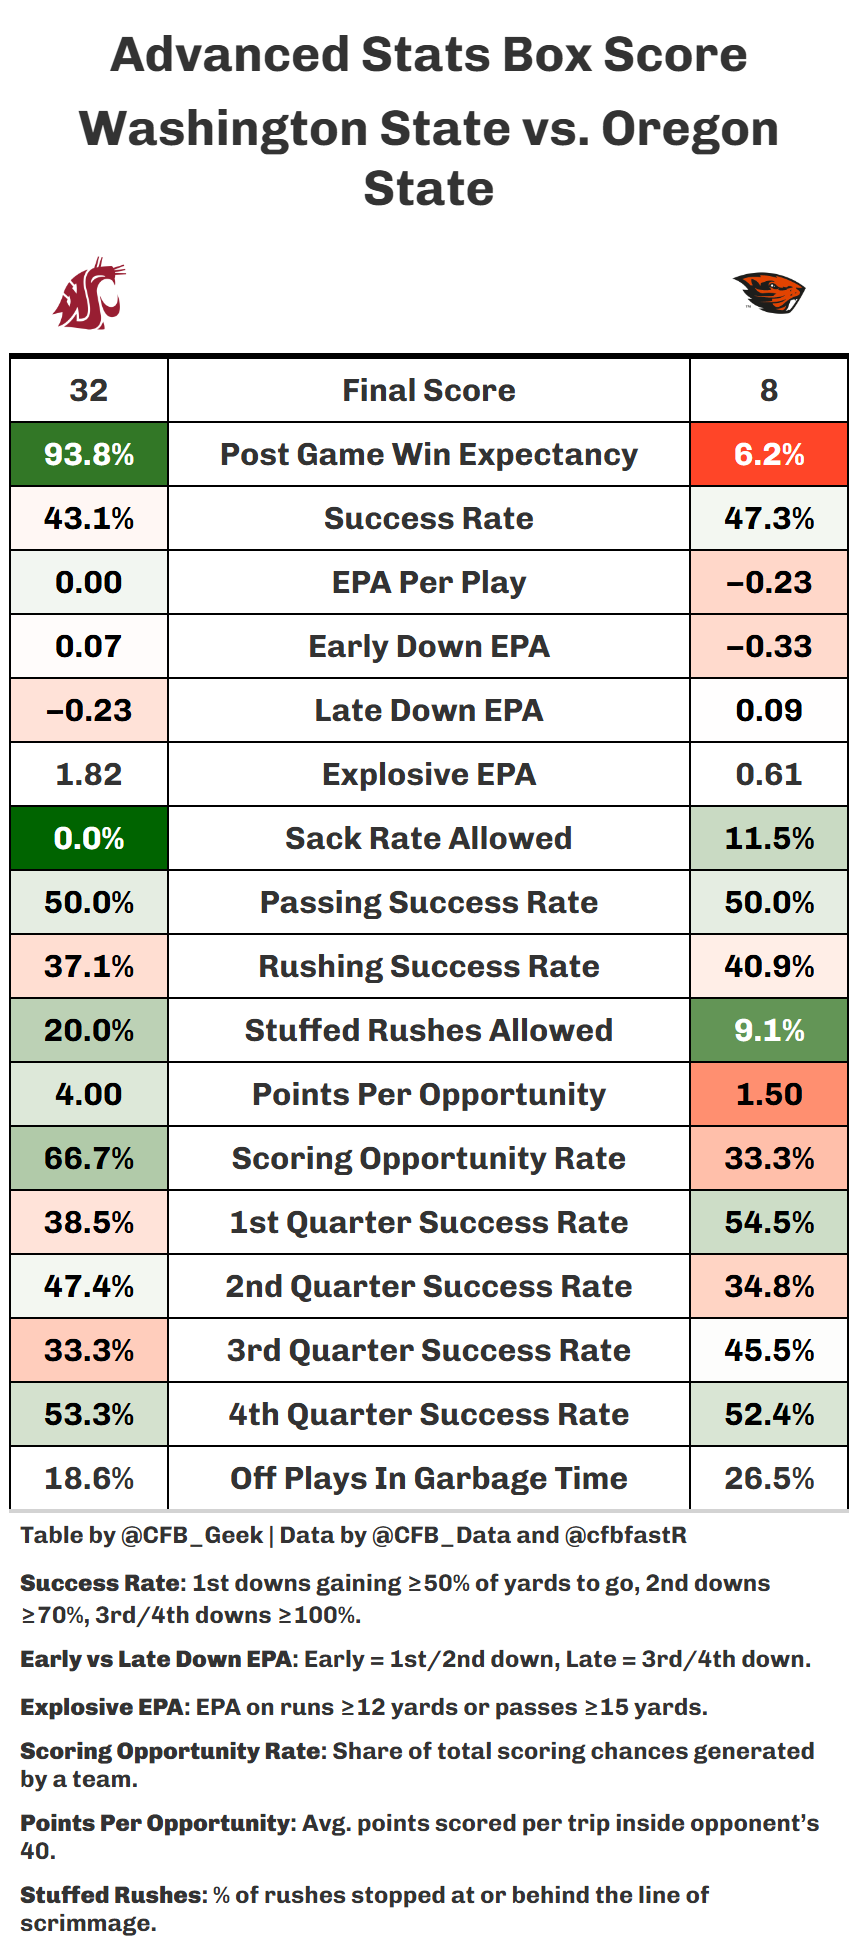
Task: Select the 66.7% scoring opportunity rate cell
Action: (89, 1158)
